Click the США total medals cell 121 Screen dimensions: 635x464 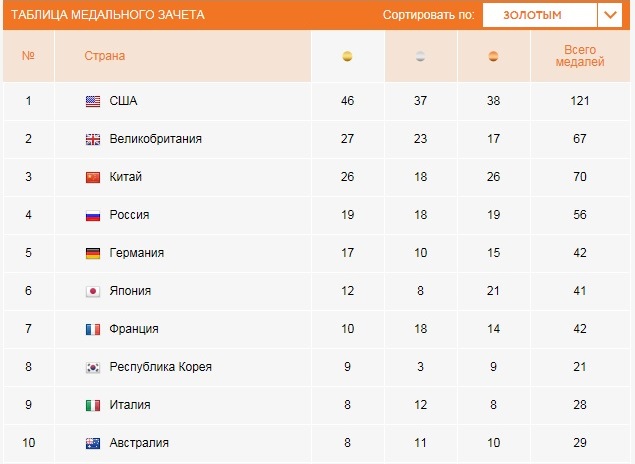tap(580, 101)
